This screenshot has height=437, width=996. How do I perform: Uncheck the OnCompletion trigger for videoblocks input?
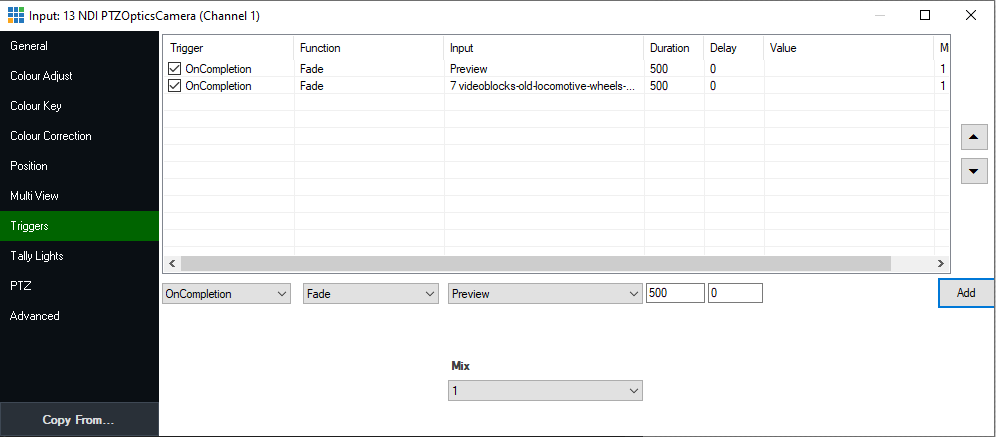coord(175,86)
